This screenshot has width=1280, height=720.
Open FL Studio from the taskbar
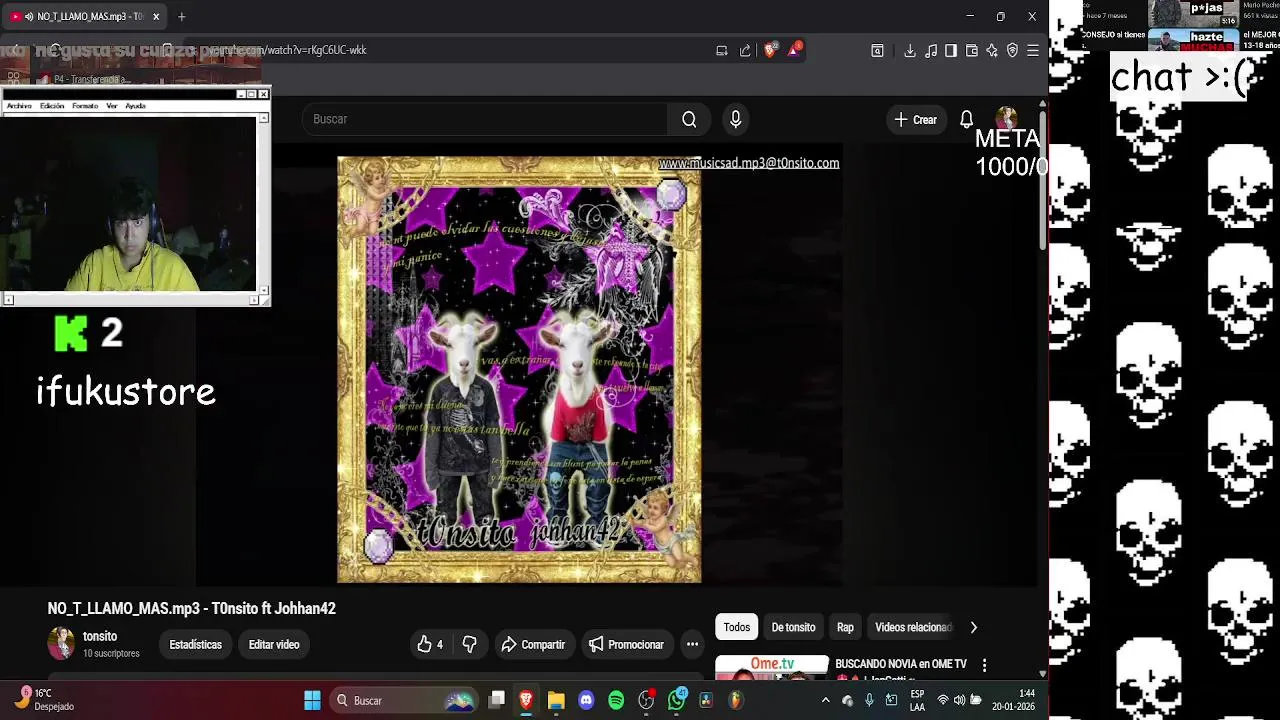pyautogui.click(x=736, y=700)
